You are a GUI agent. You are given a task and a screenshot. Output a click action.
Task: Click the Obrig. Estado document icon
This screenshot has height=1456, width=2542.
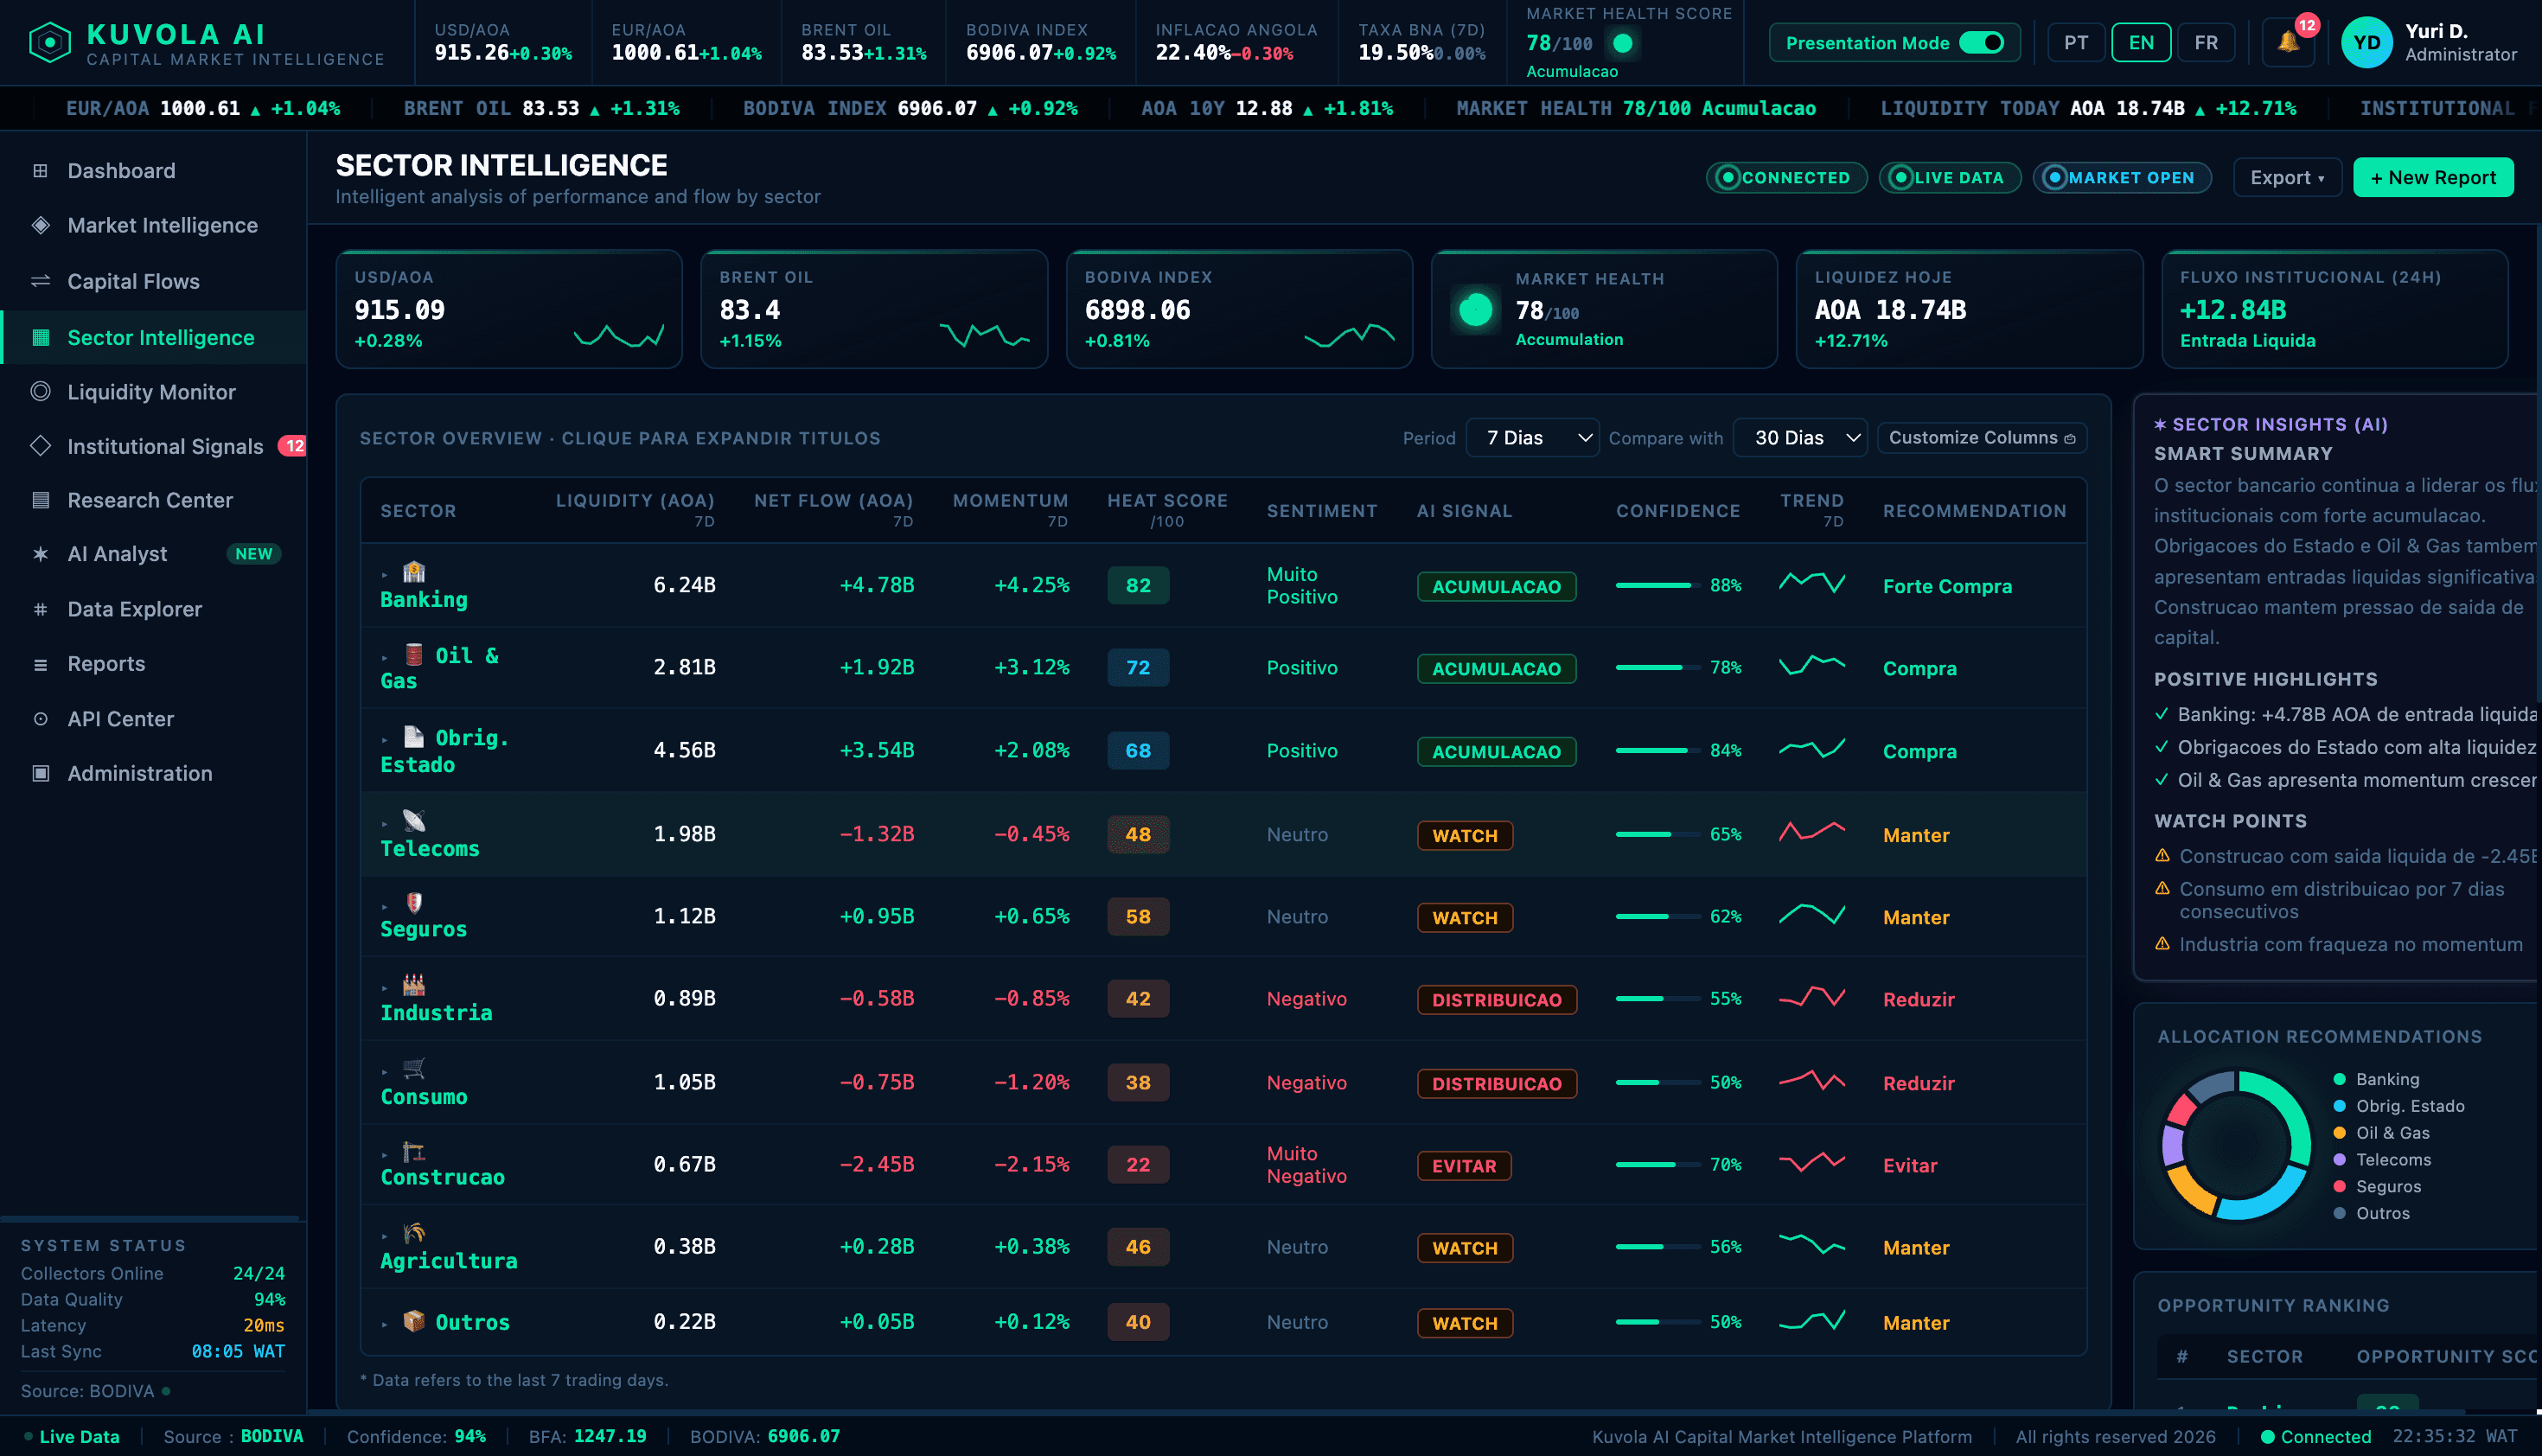[x=414, y=737]
